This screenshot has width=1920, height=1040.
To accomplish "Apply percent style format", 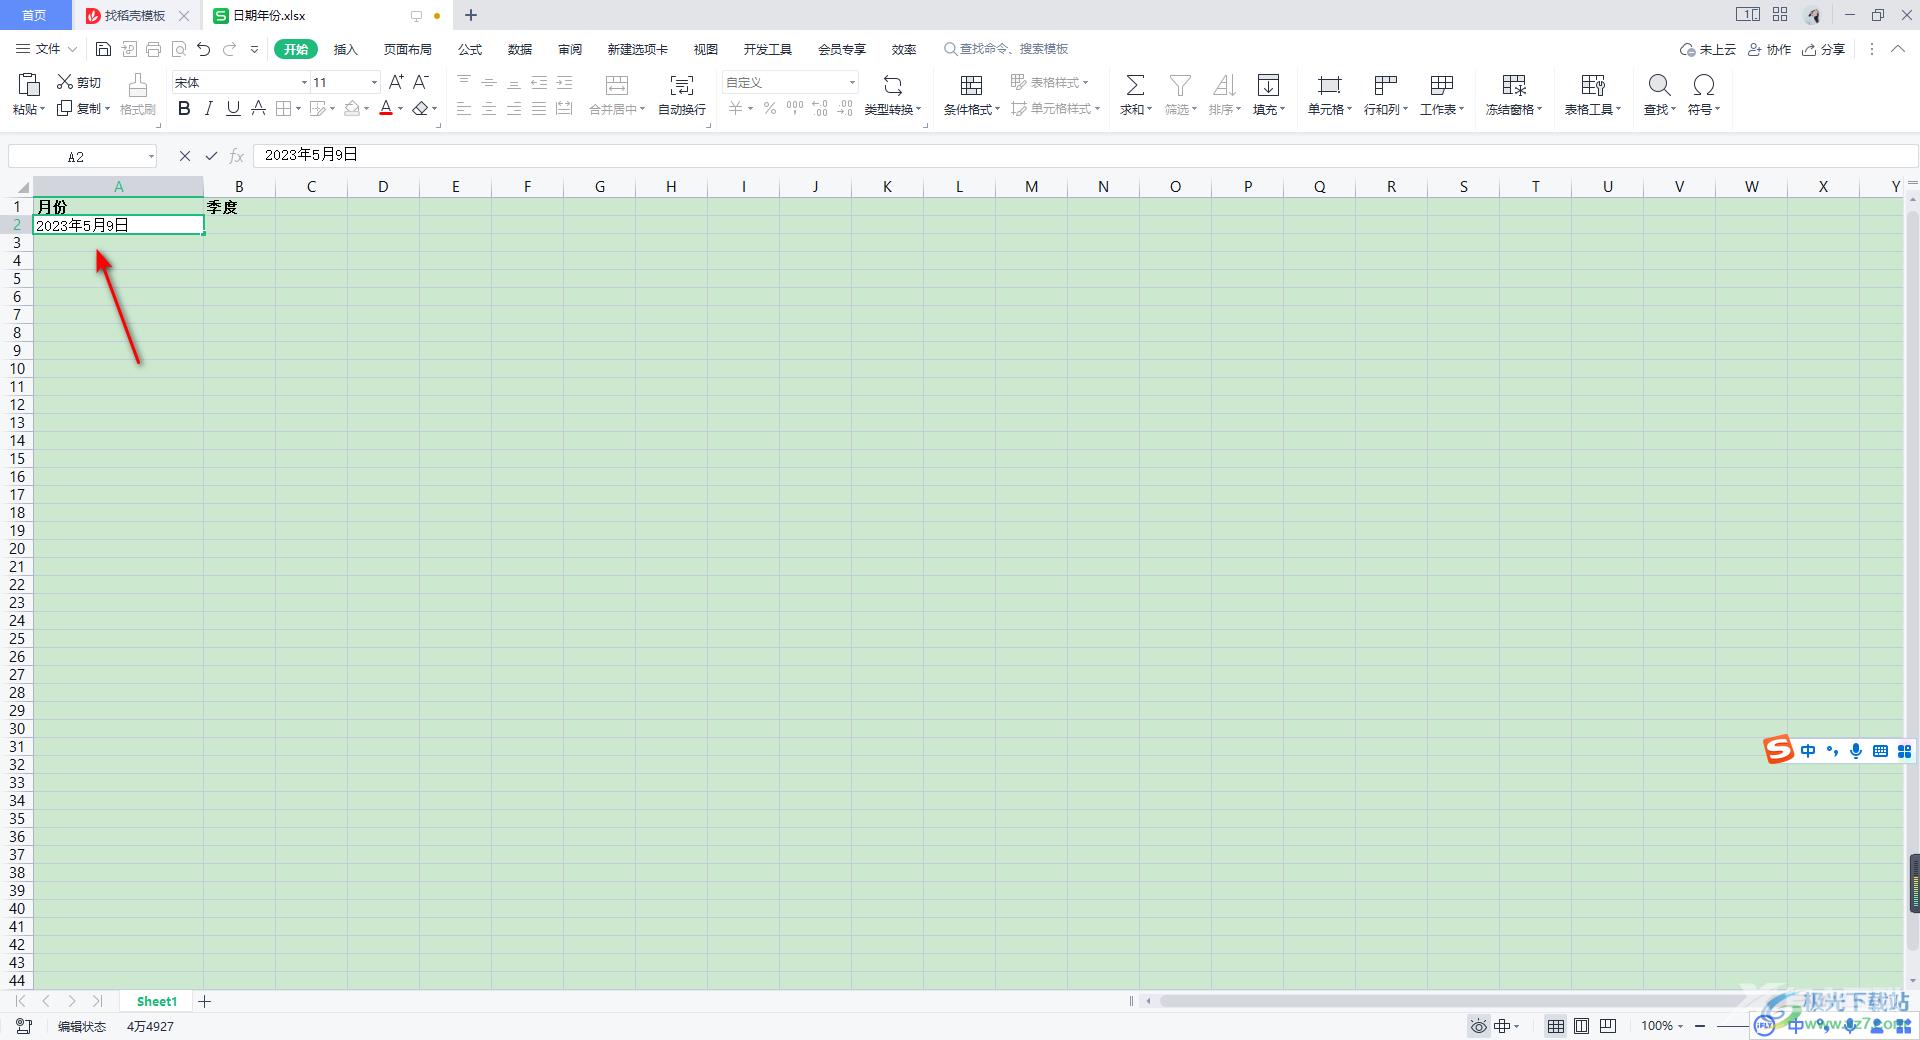I will 770,108.
